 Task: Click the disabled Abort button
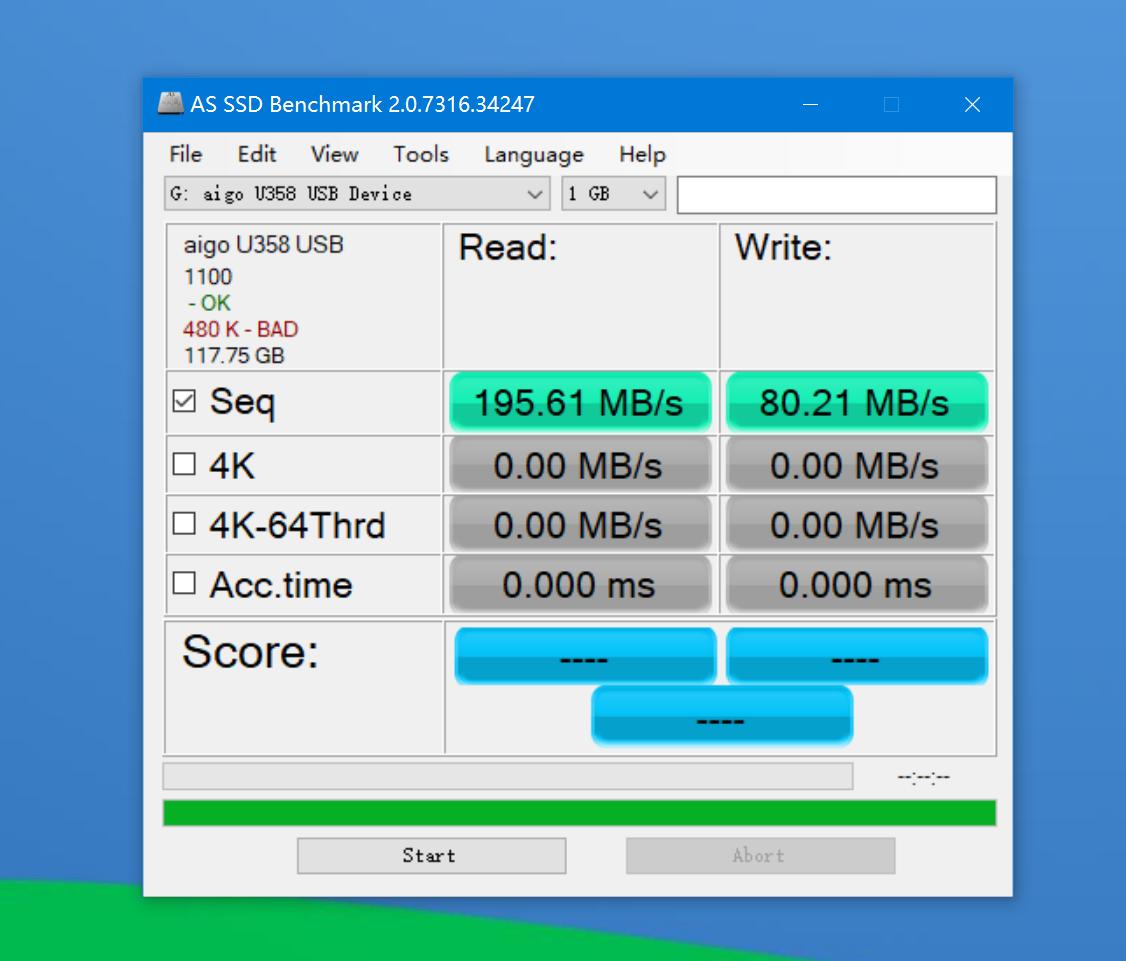coord(760,855)
